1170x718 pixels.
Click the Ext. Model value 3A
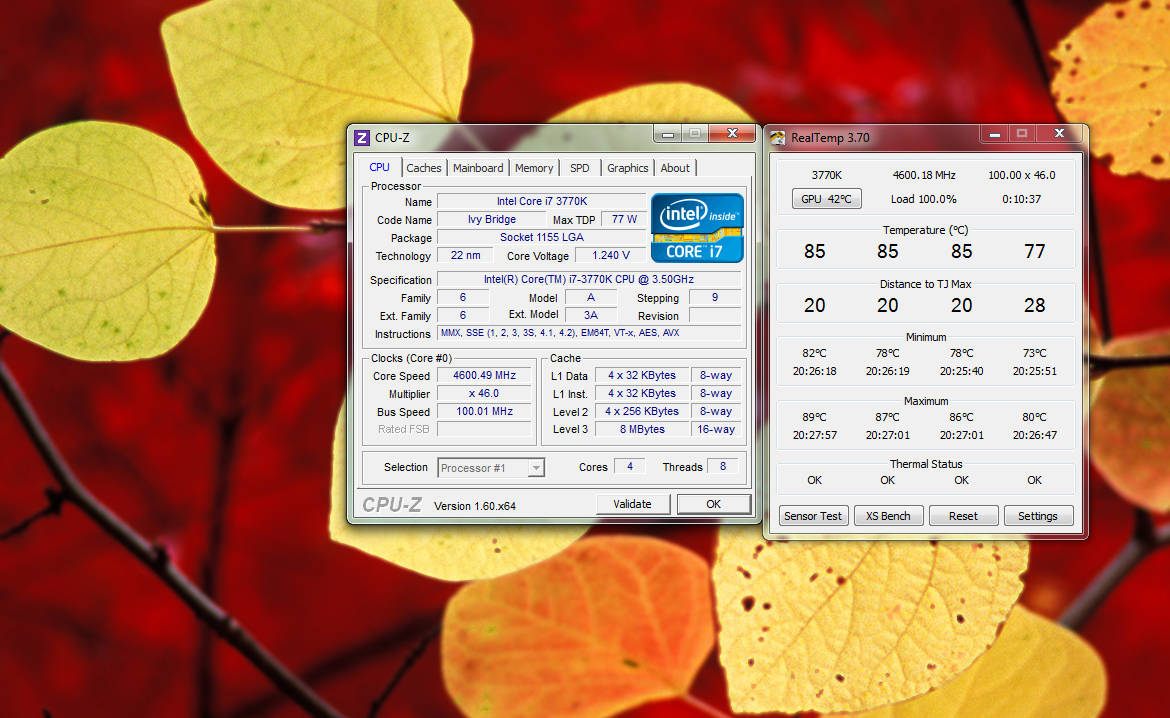click(591, 315)
